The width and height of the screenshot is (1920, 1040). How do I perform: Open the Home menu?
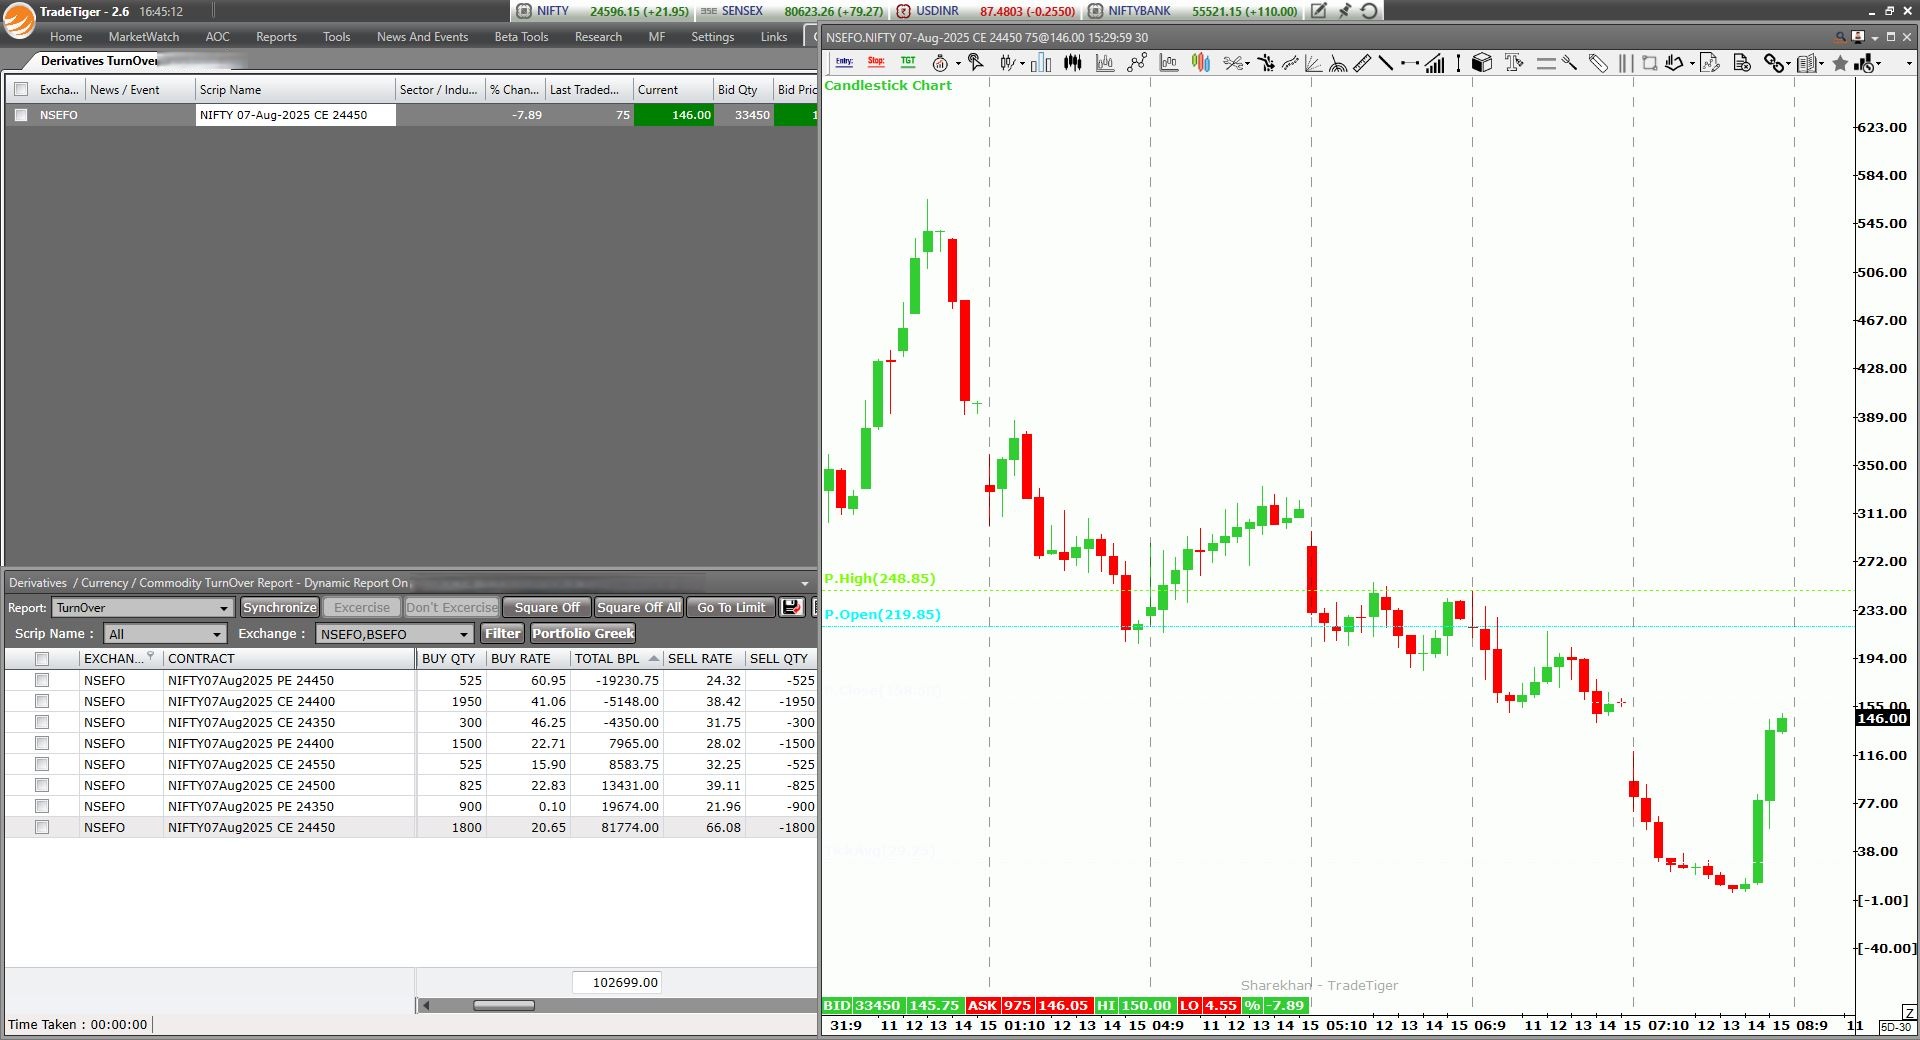coord(66,37)
